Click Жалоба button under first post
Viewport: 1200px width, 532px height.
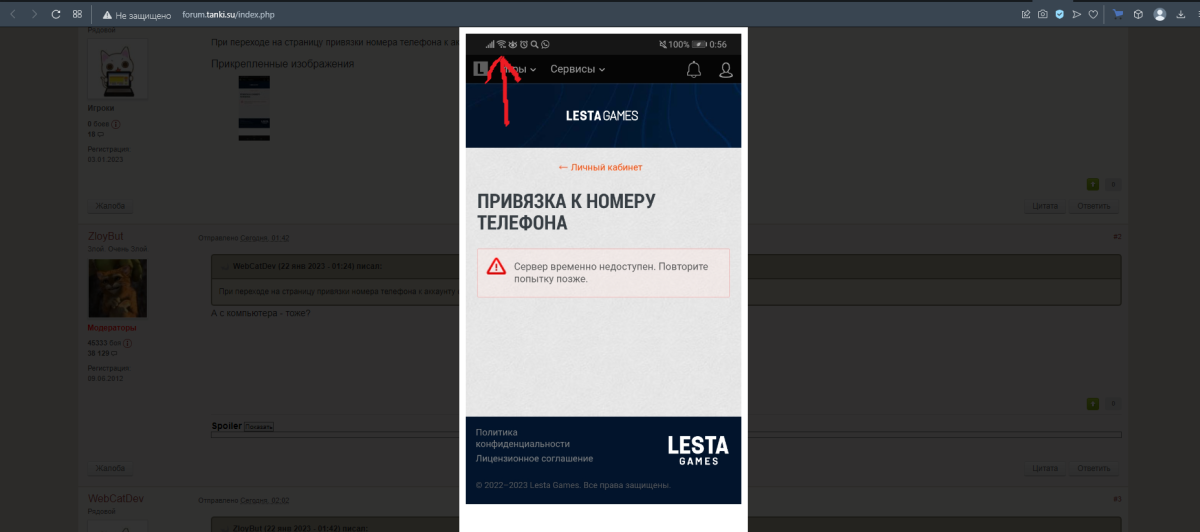[109, 206]
